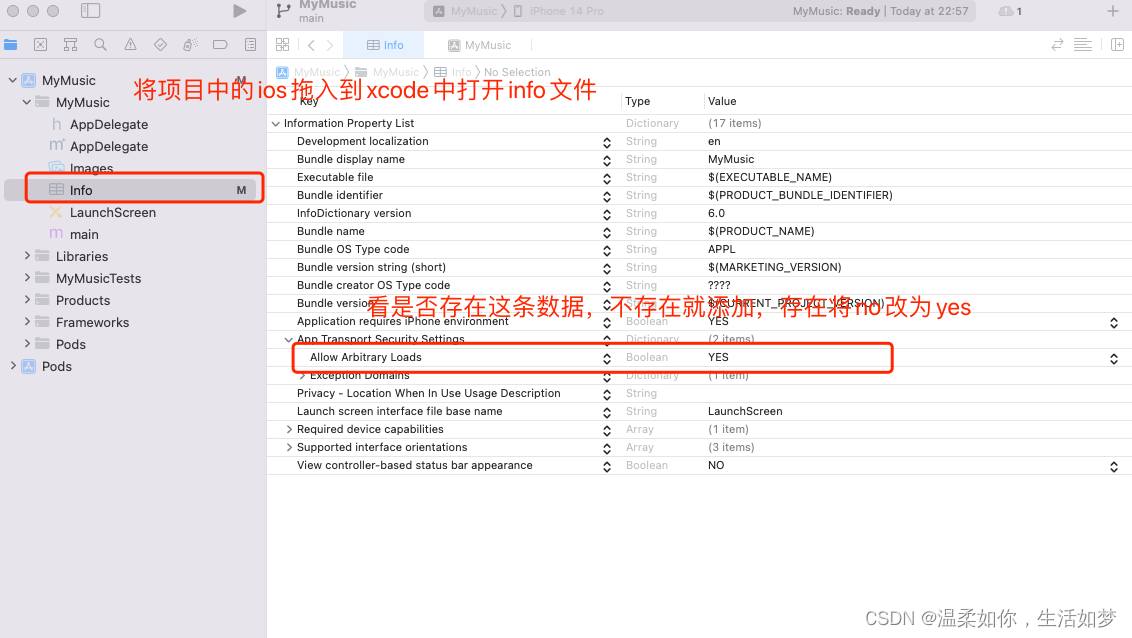
Task: Expand the Libraries folder
Action: pyautogui.click(x=27, y=255)
